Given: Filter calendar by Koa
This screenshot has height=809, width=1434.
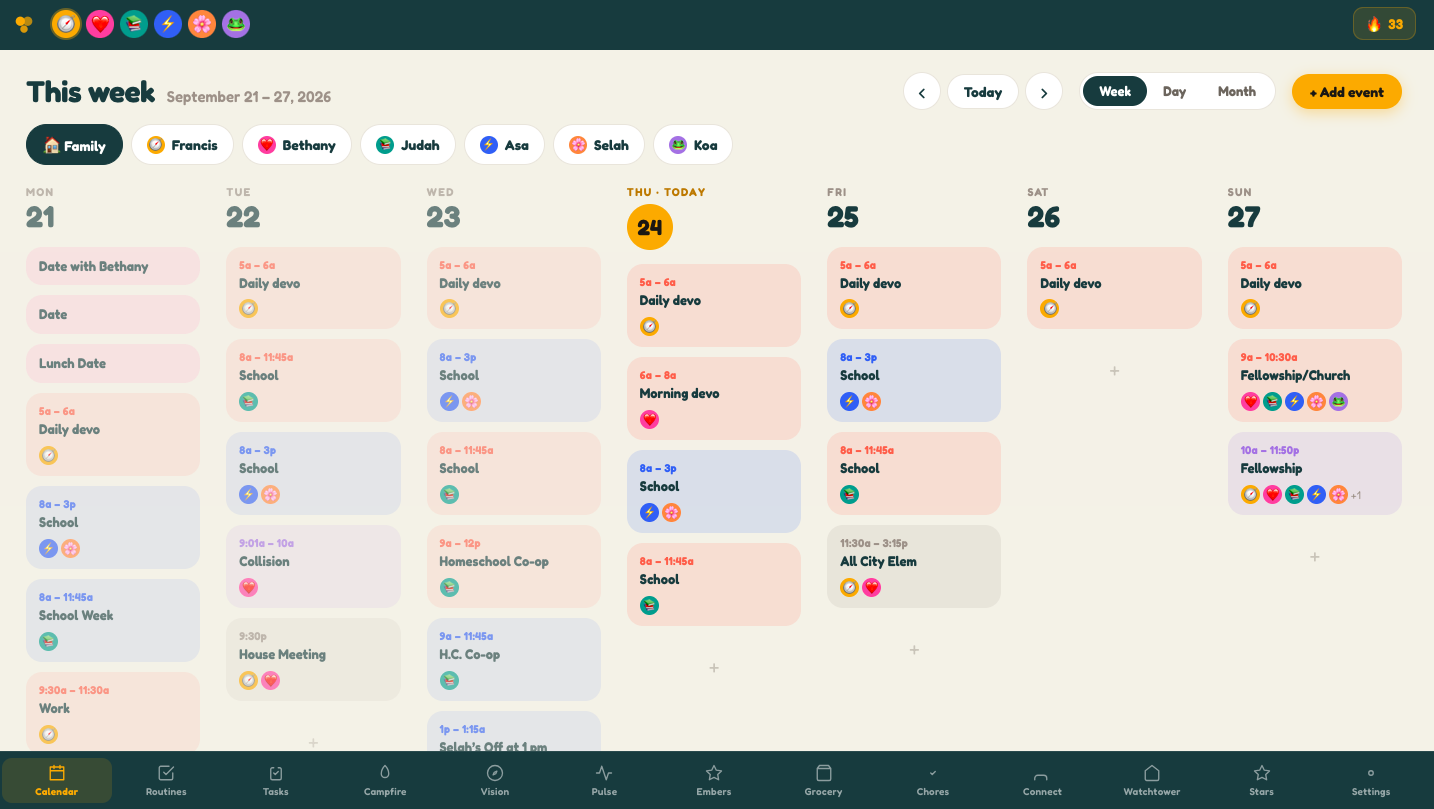Looking at the screenshot, I should (x=693, y=145).
